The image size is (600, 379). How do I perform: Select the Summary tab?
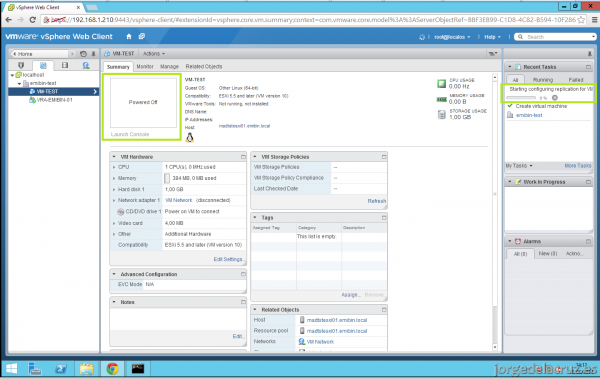pos(118,67)
